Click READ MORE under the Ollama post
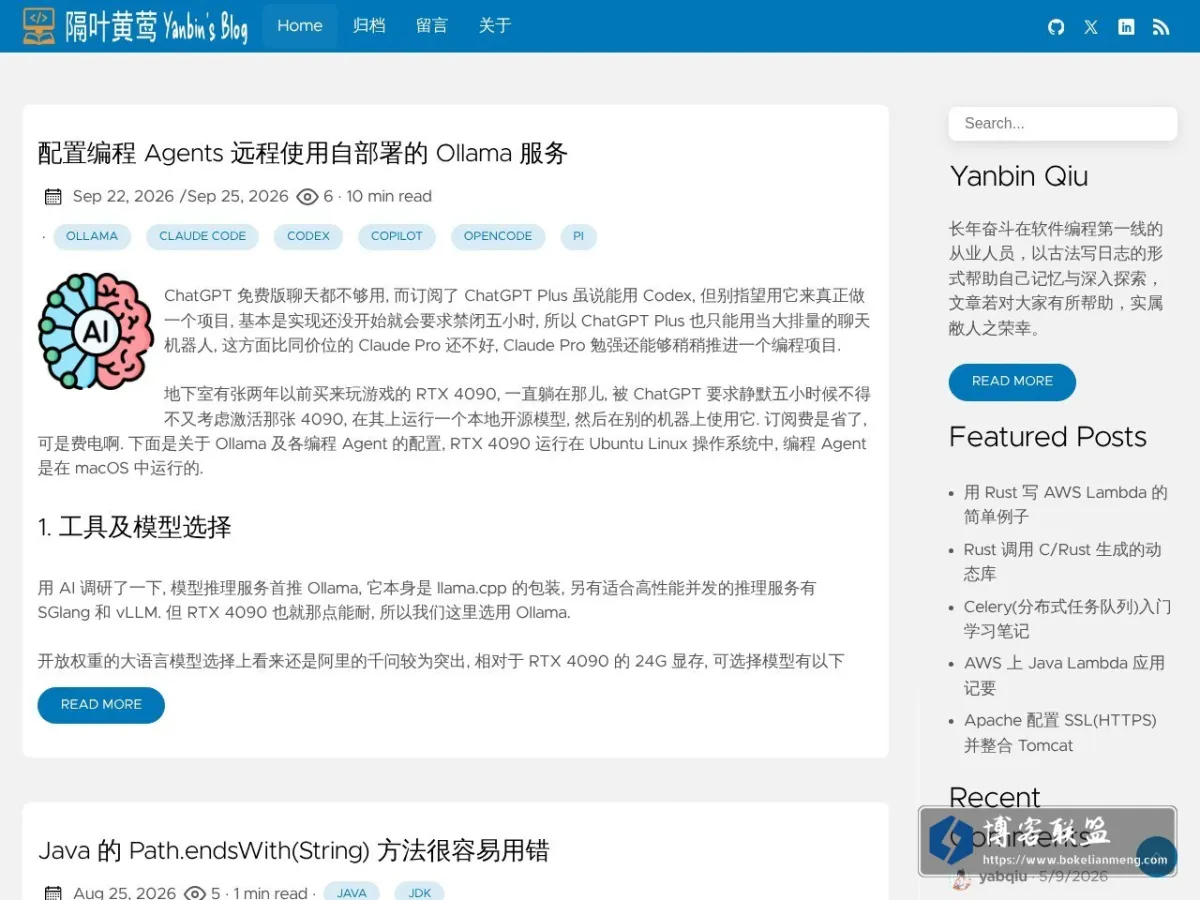Image resolution: width=1200 pixels, height=900 pixels. (101, 705)
